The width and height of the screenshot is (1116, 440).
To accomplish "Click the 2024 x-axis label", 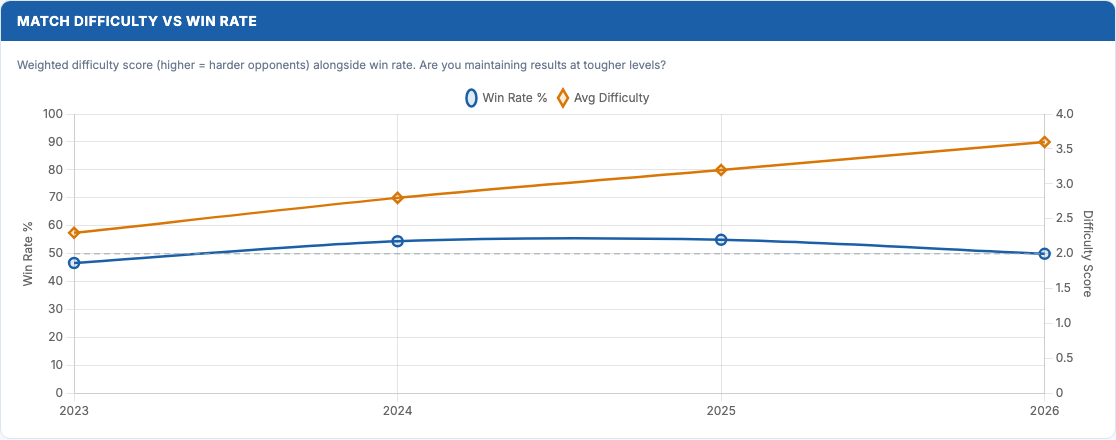I will 398,410.
